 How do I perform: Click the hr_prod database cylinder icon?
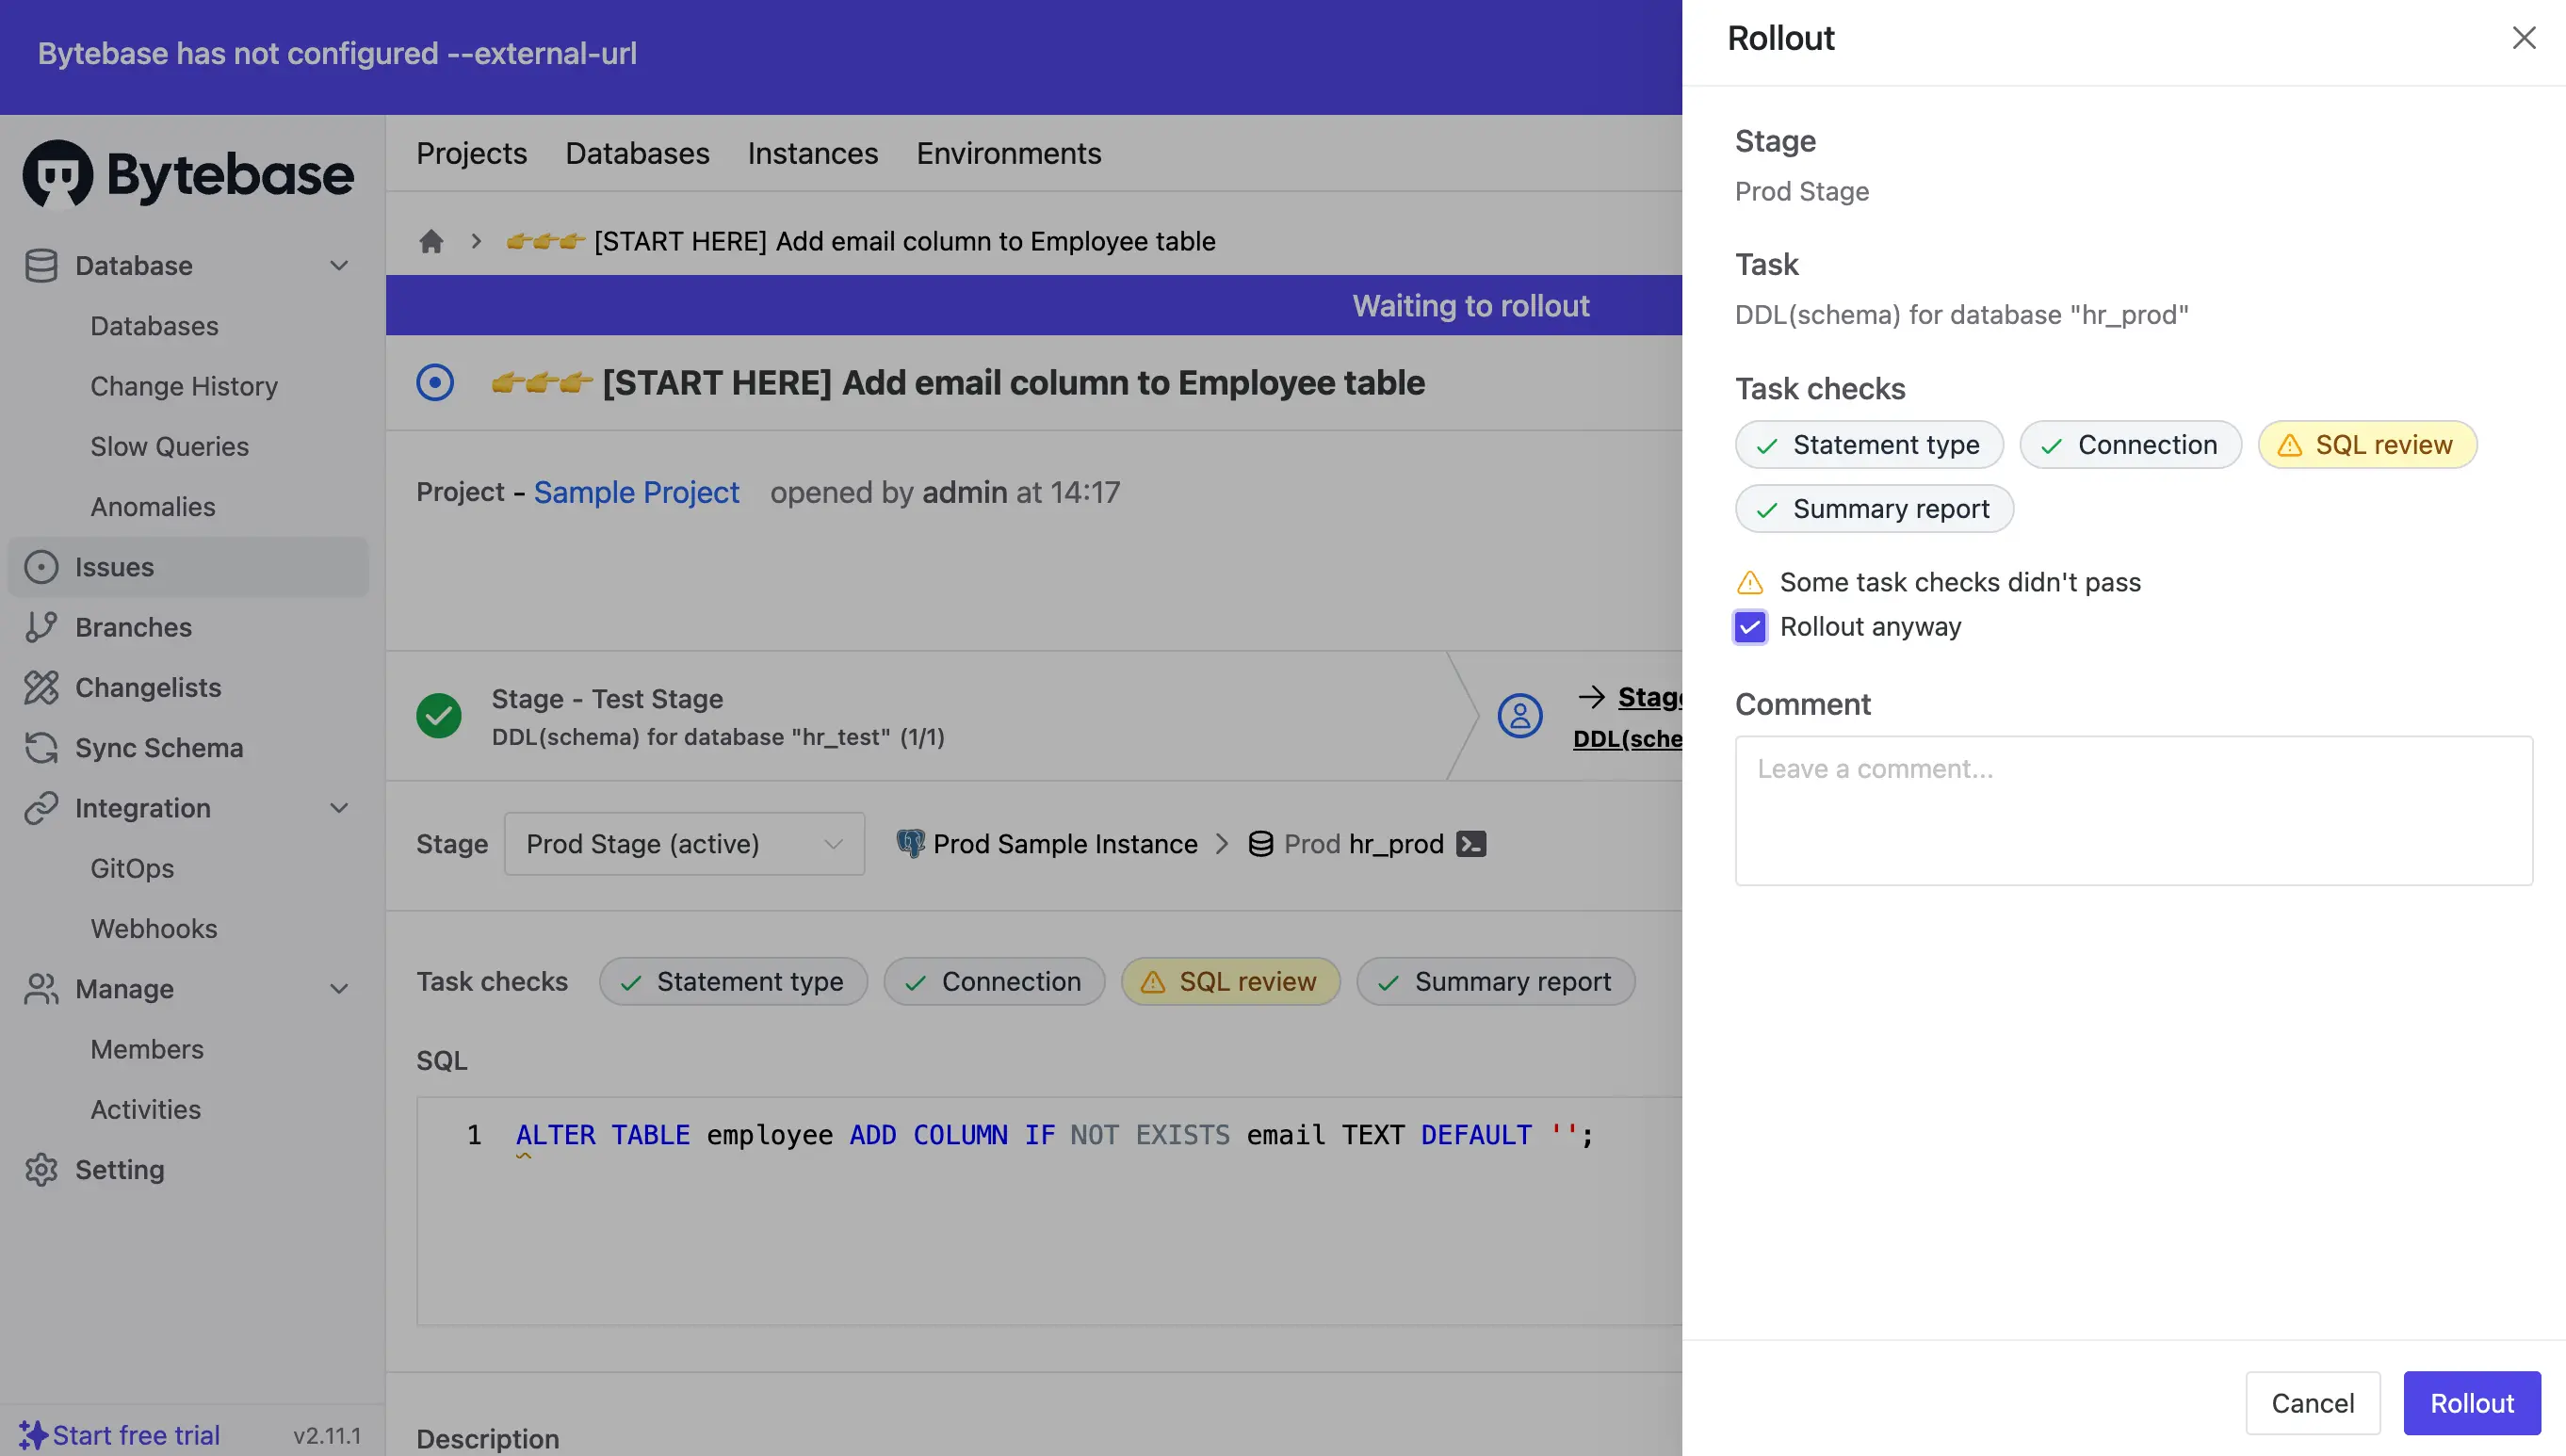click(1261, 844)
